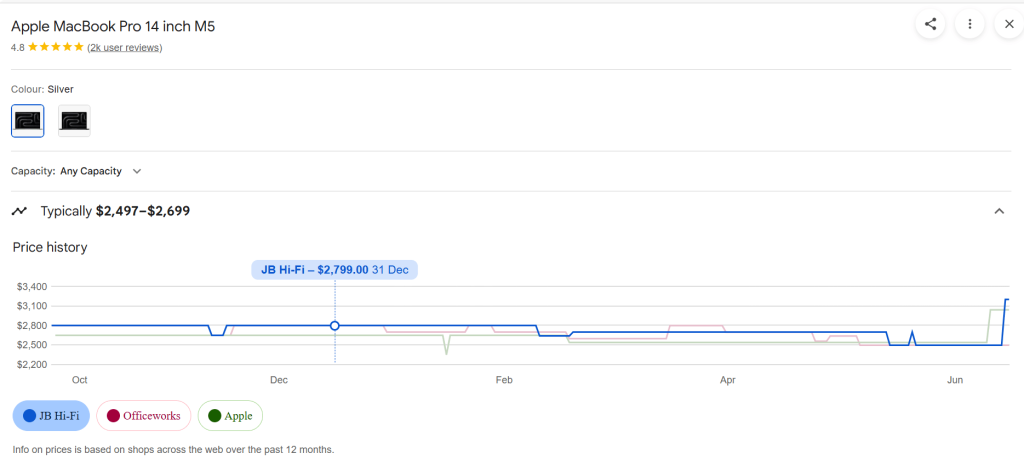Image resolution: width=1024 pixels, height=459 pixels.
Task: Click the Apr month label
Action: (728, 379)
